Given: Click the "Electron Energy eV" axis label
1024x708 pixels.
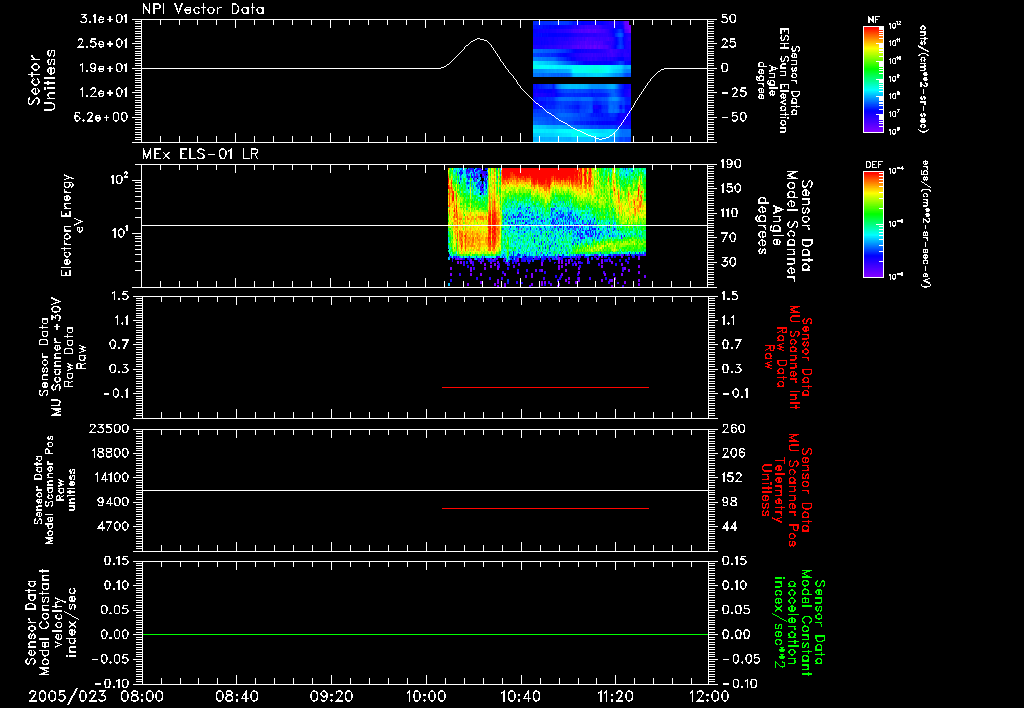Looking at the screenshot, I should point(74,225).
